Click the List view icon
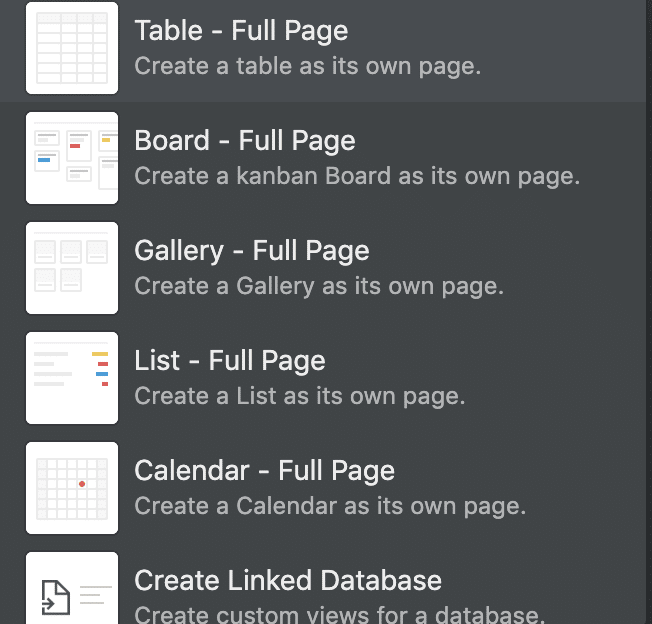The width and height of the screenshot is (652, 624). [x=72, y=378]
